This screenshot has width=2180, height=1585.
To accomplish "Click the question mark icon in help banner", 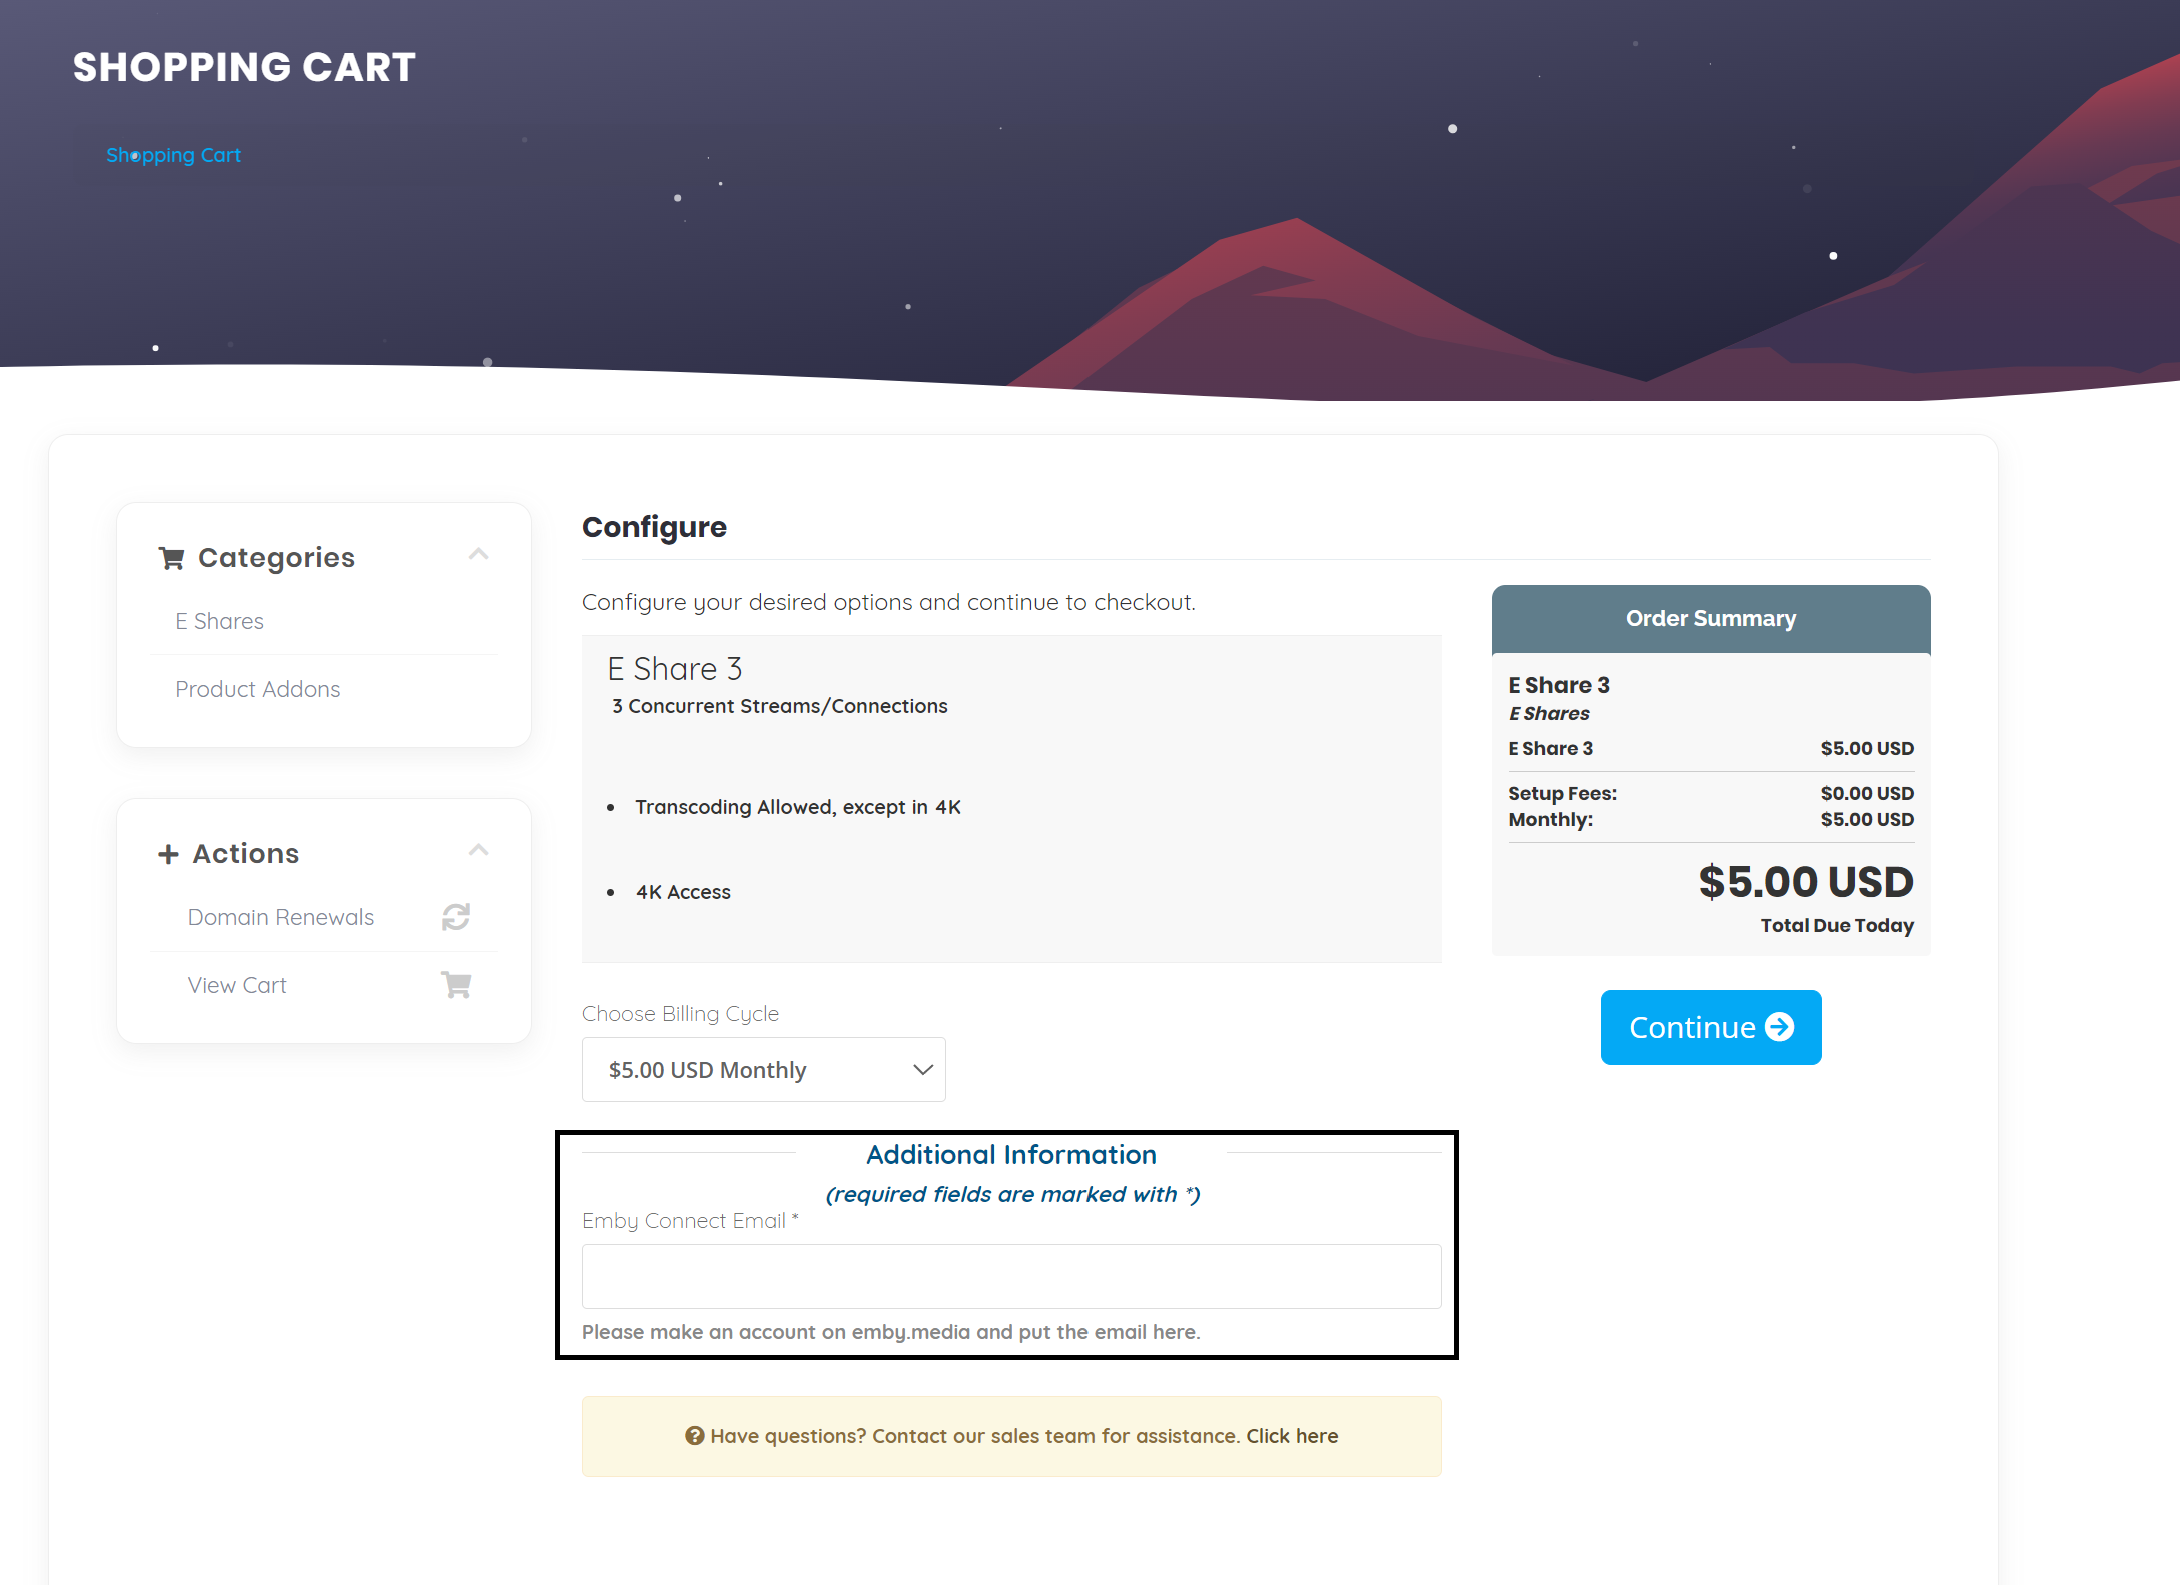I will 694,1436.
